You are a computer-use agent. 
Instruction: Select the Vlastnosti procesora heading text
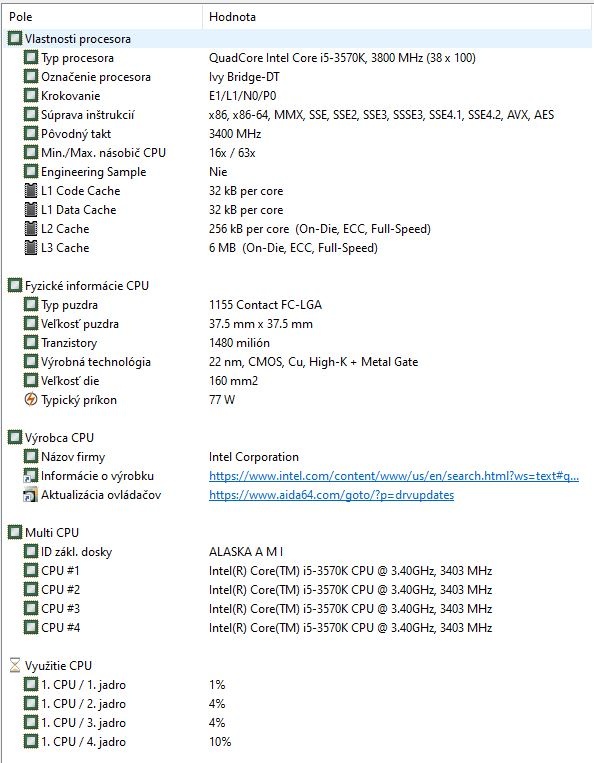tap(78, 38)
